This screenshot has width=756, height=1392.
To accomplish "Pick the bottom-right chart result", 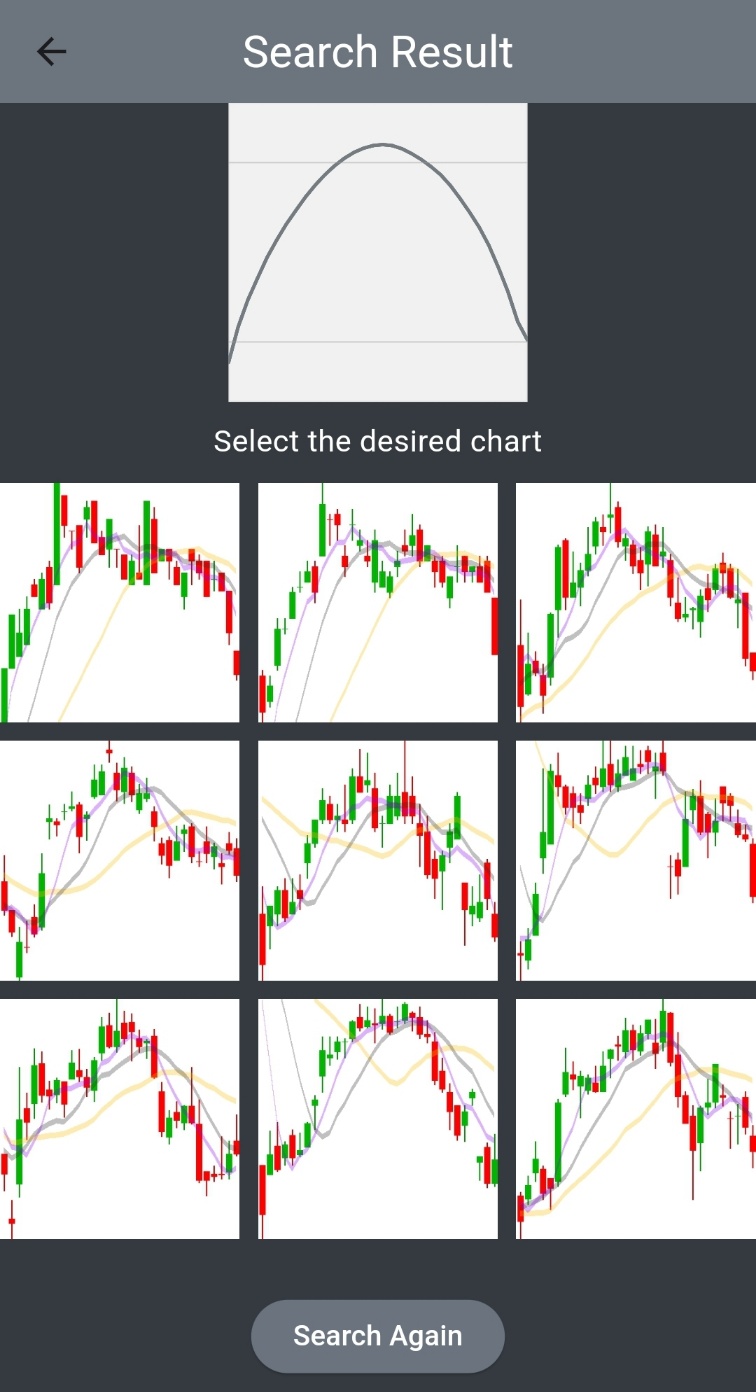I will pos(636,1119).
